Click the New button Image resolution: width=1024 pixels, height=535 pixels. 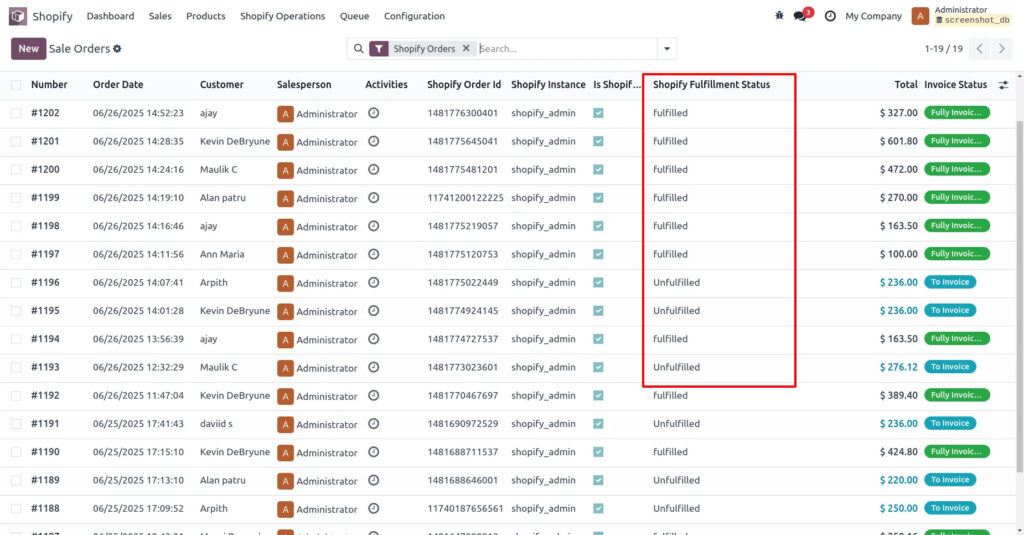tap(28, 48)
